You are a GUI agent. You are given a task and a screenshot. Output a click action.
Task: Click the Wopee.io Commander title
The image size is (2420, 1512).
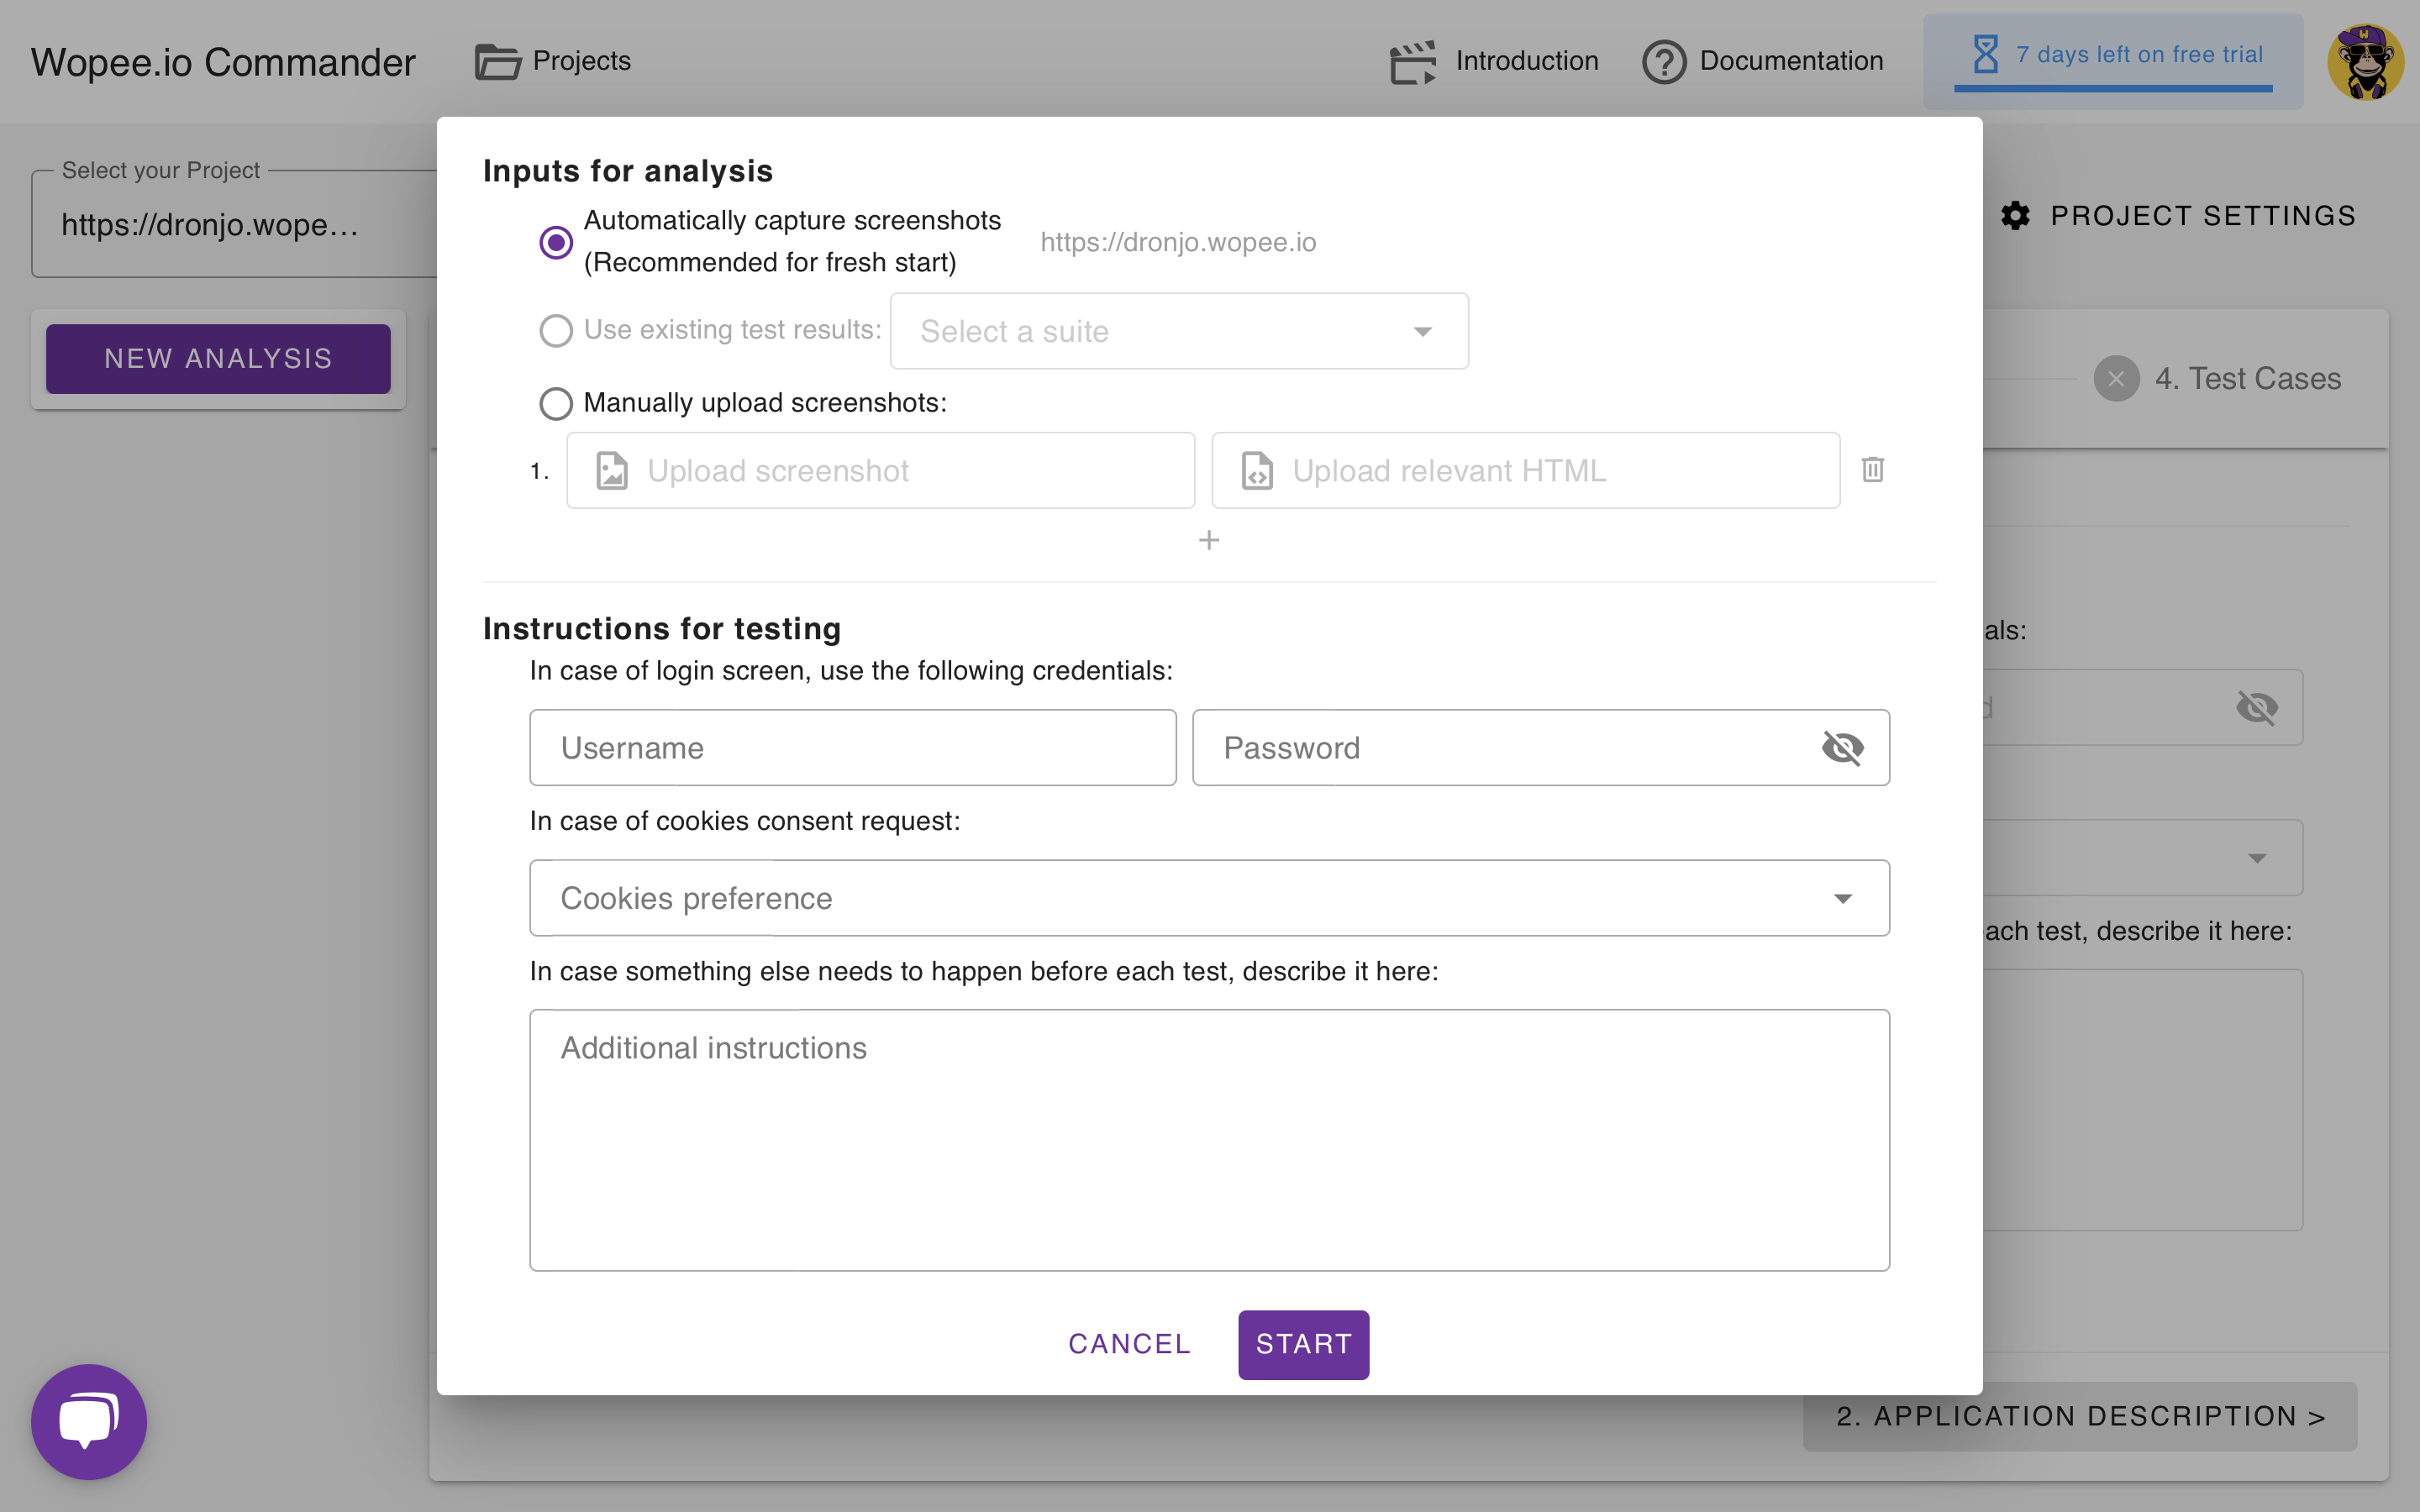click(x=223, y=62)
